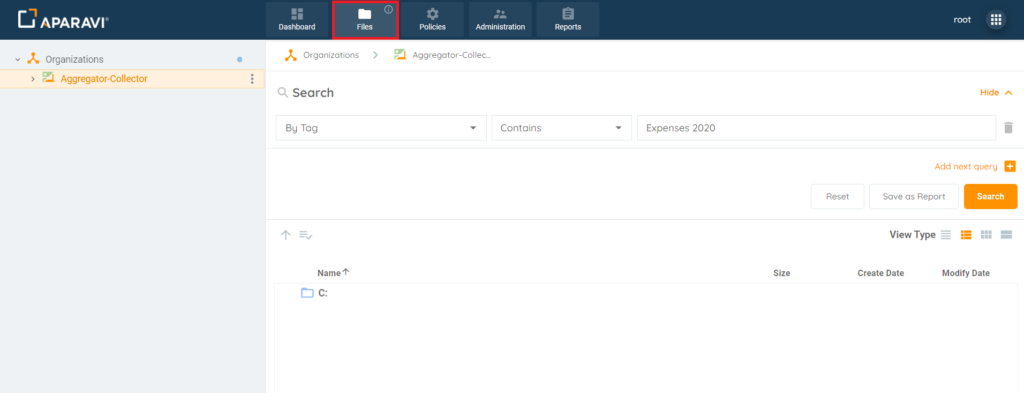
Task: Click the blue status dot beside Organizations
Action: 240,59
